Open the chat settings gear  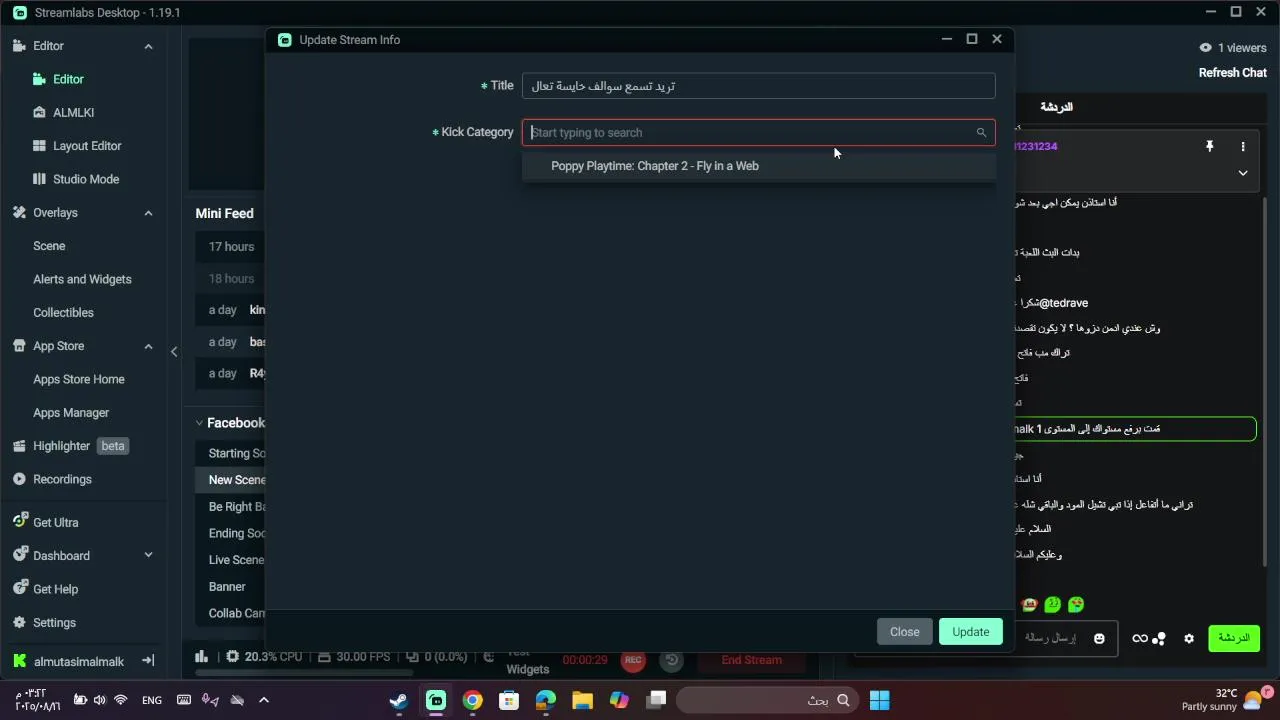(x=1189, y=638)
